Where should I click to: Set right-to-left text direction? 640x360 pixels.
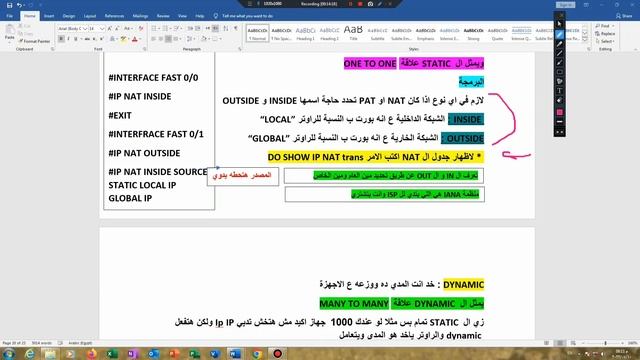click(x=216, y=29)
